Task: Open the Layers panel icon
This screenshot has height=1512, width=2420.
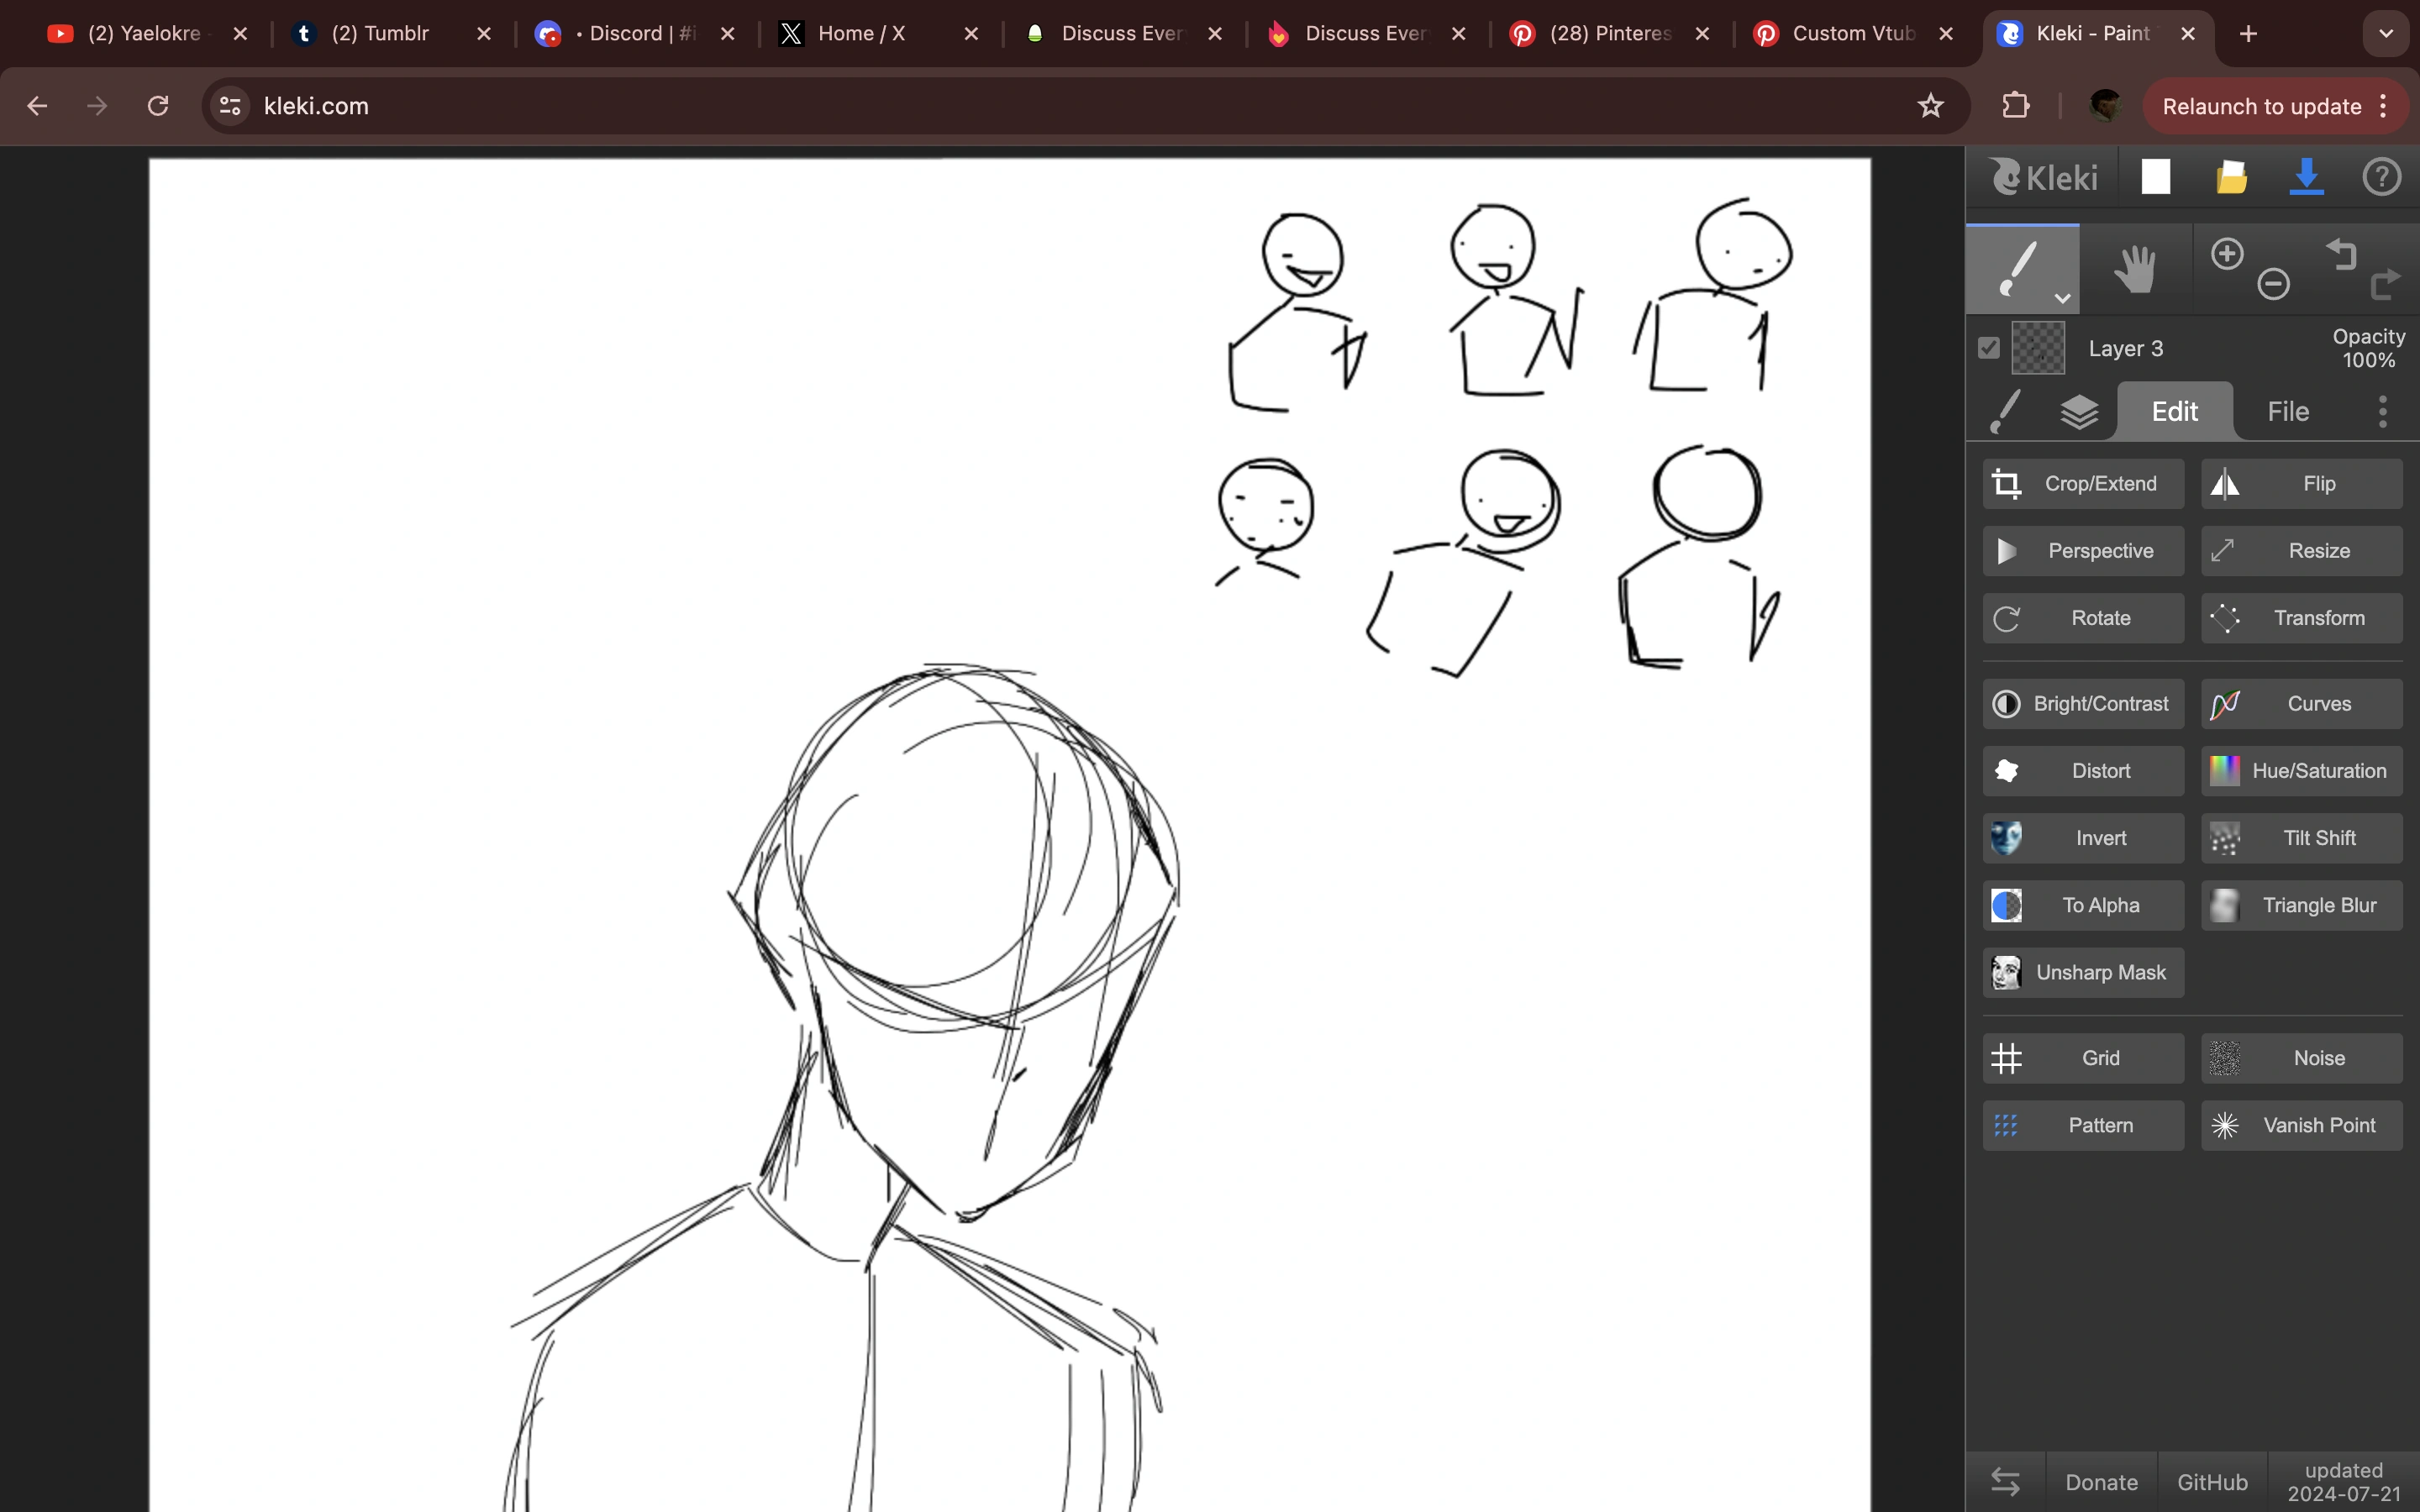Action: 2081,411
